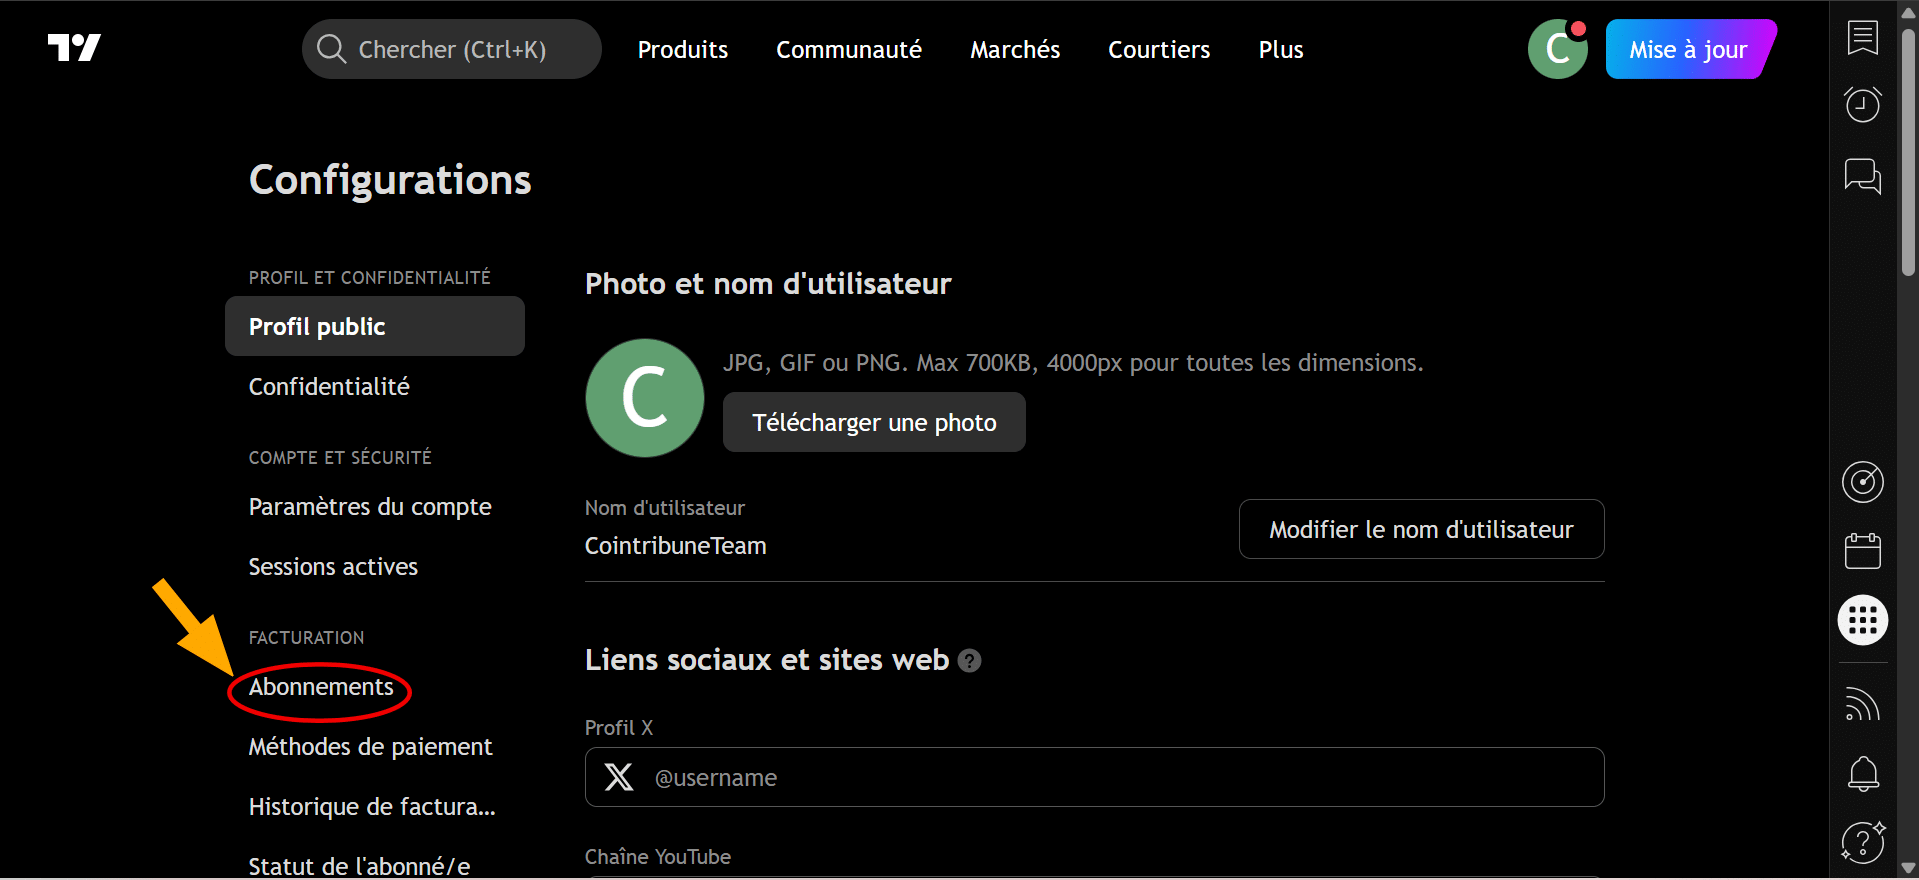The width and height of the screenshot is (1919, 880).
Task: Open the watchlist panel icon
Action: click(x=1862, y=38)
